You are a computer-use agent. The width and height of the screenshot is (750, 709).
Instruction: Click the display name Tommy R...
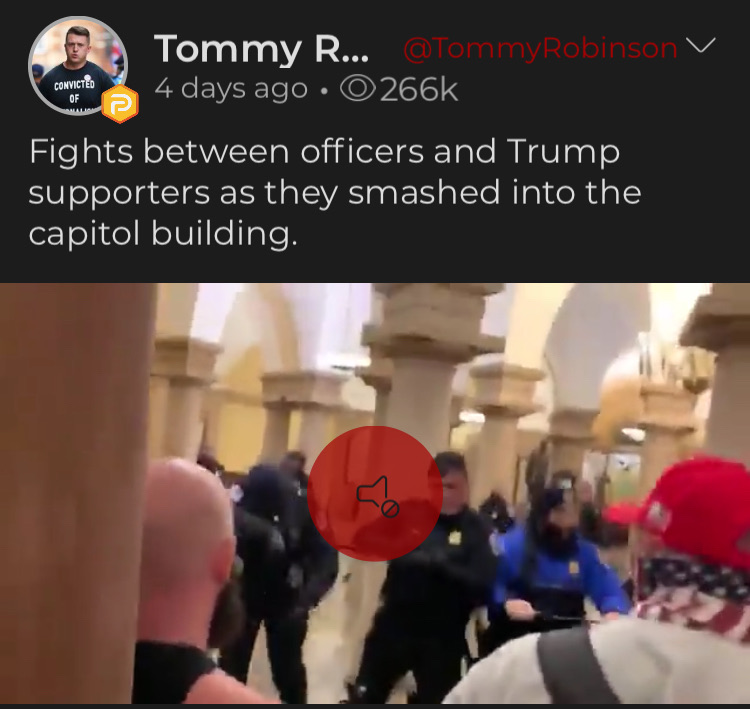click(x=261, y=49)
